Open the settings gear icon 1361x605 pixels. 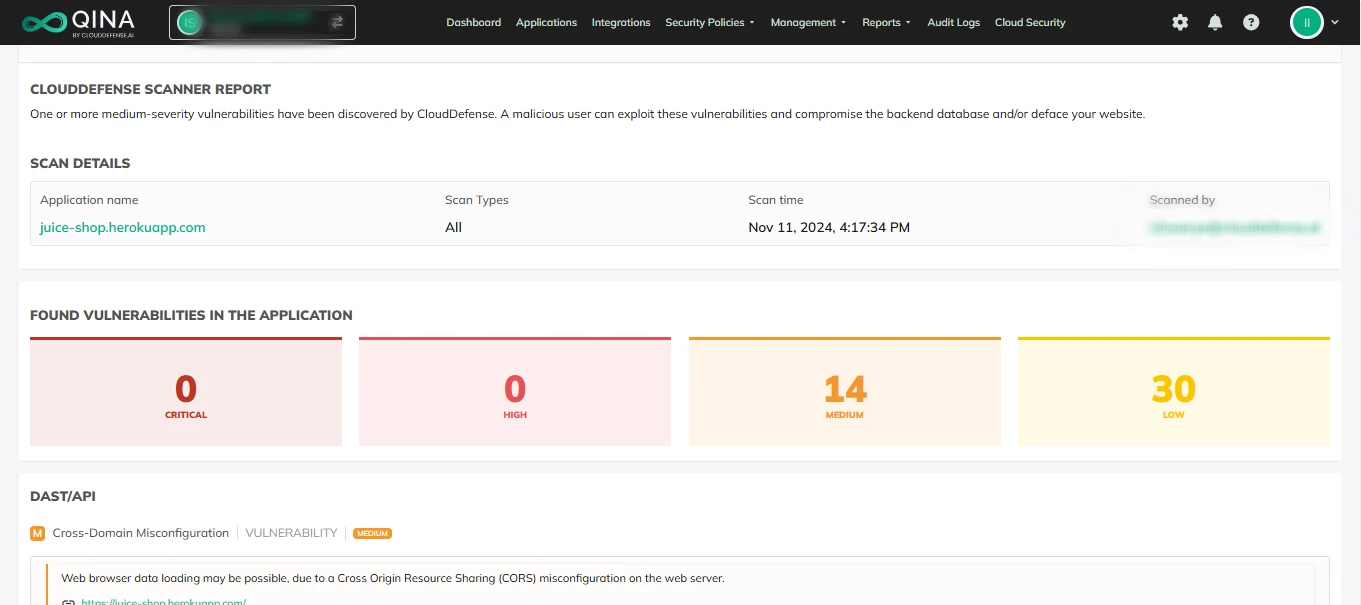point(1180,22)
